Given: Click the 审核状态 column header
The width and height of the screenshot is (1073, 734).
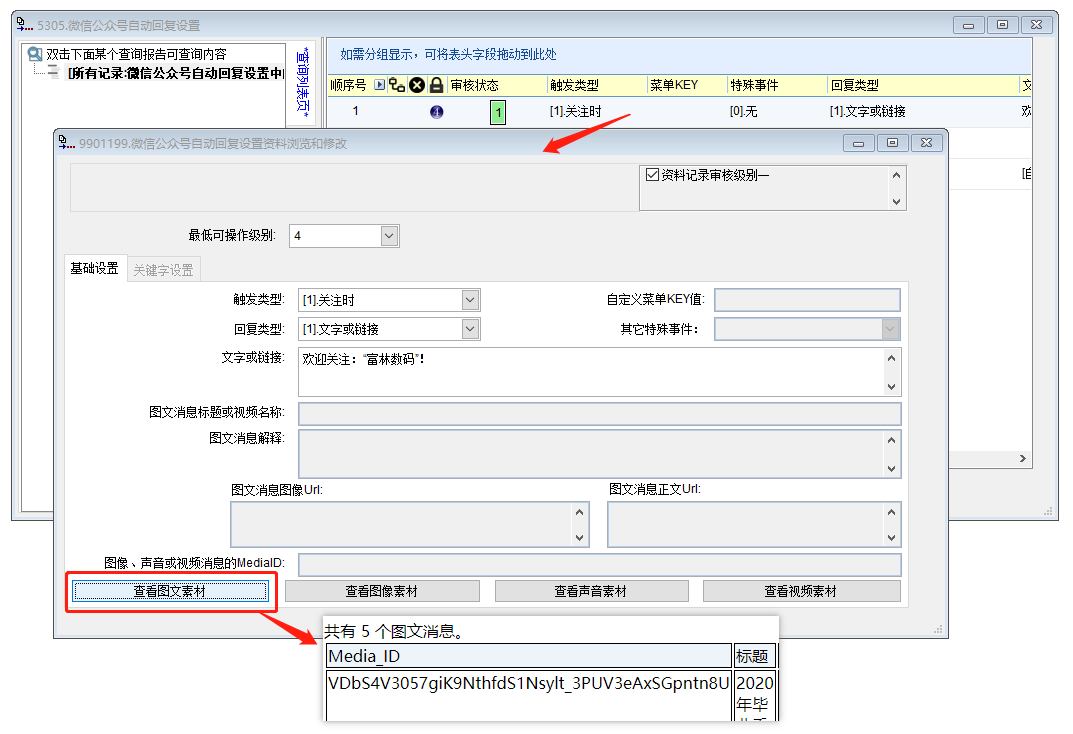Looking at the screenshot, I should (497, 85).
